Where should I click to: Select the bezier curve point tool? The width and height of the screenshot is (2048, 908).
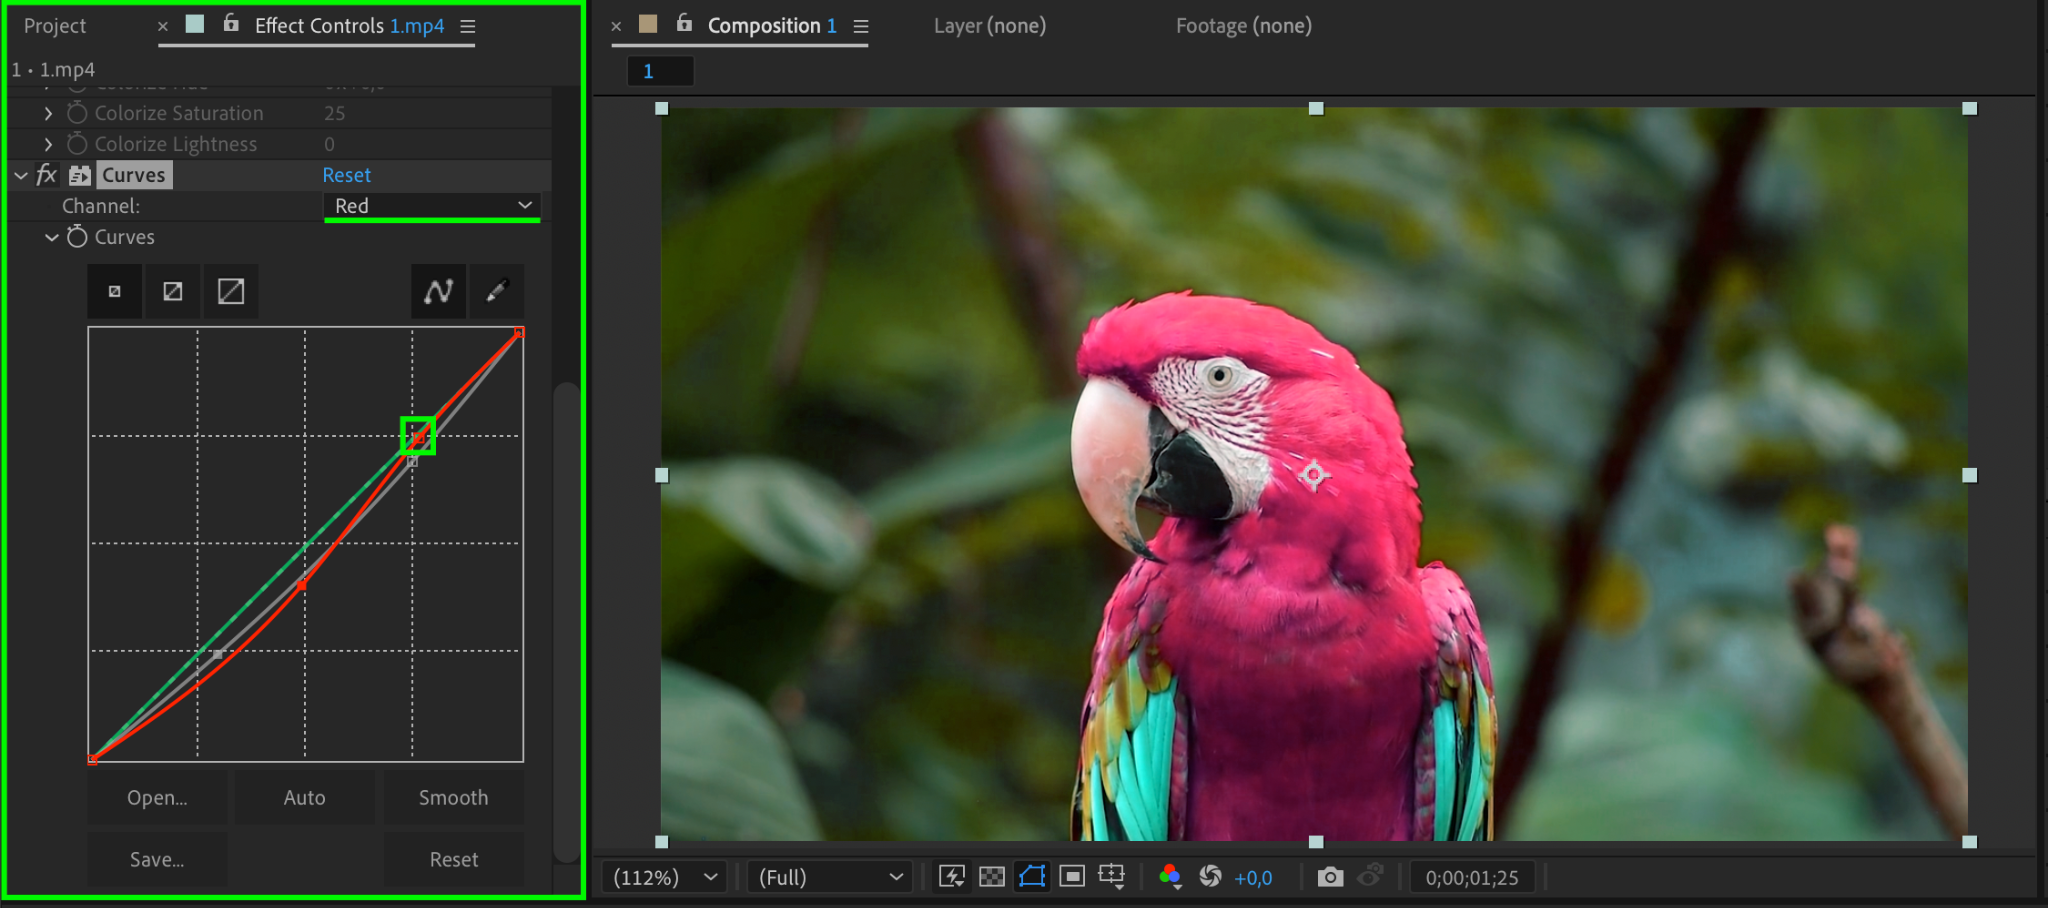pyautogui.click(x=438, y=291)
